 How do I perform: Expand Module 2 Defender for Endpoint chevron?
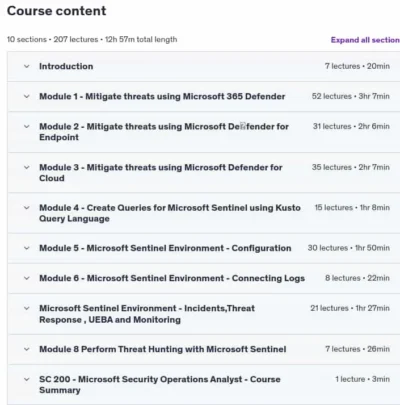click(x=27, y=126)
